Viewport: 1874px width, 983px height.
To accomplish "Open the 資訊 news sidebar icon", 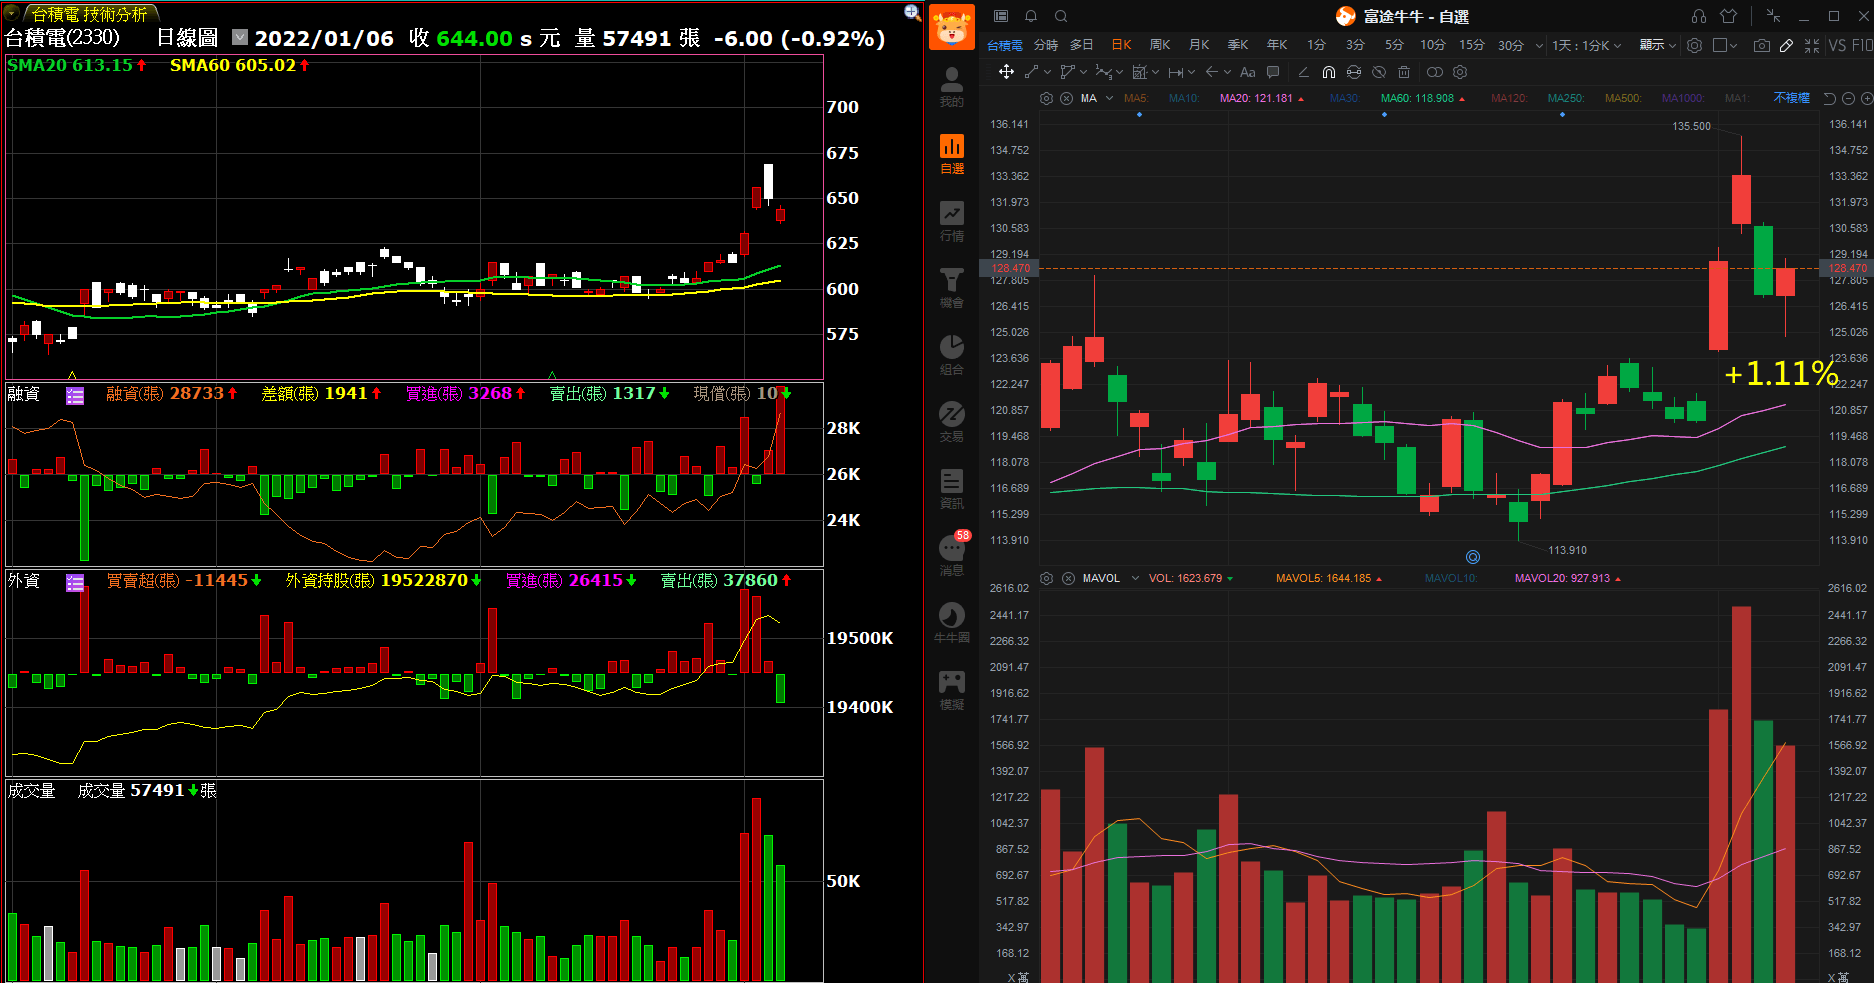I will pos(952,489).
